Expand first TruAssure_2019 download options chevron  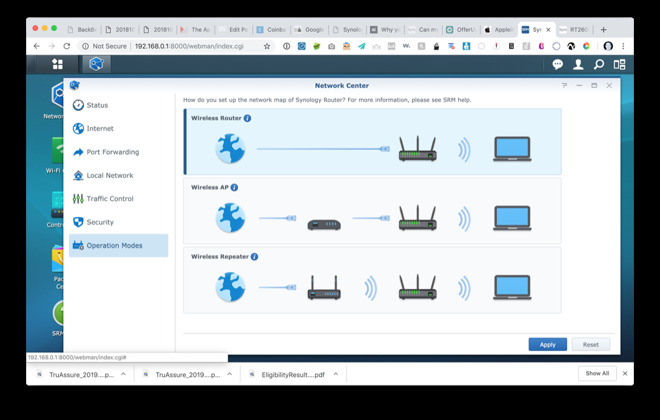click(x=123, y=374)
